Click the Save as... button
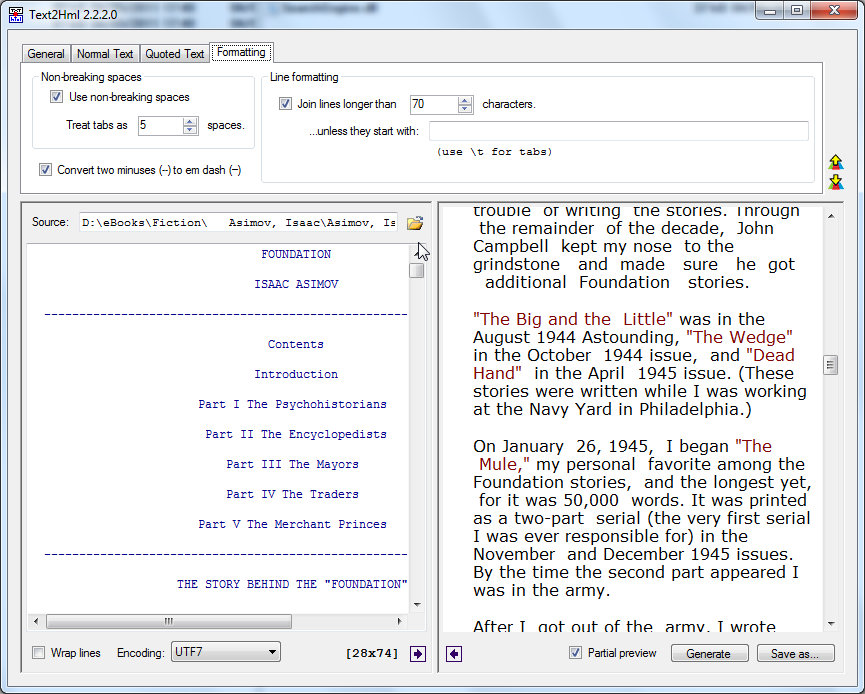 coord(795,653)
